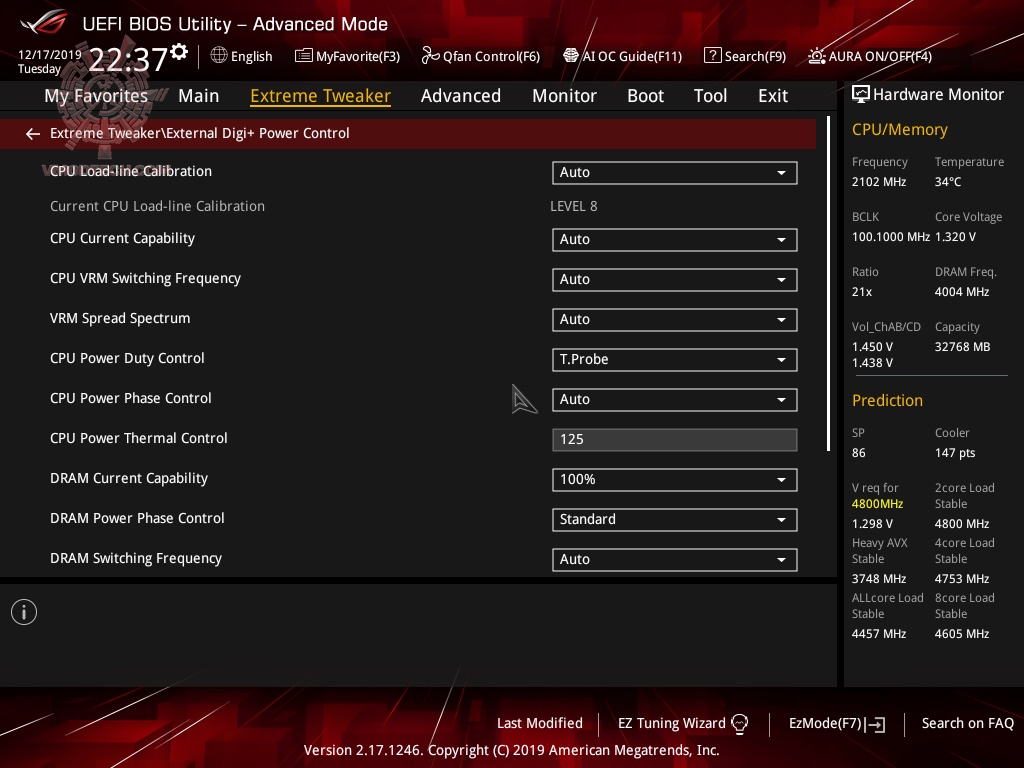1024x768 pixels.
Task: Click Last Modified button
Action: click(x=539, y=723)
